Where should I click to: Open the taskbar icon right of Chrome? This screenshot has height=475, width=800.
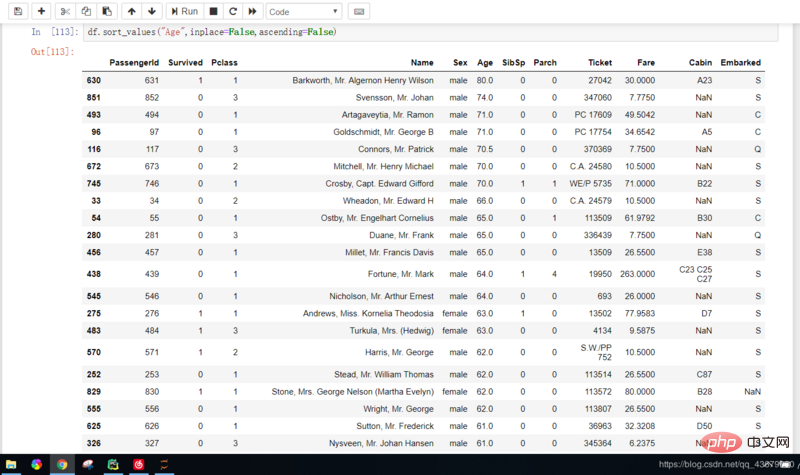[x=87, y=464]
